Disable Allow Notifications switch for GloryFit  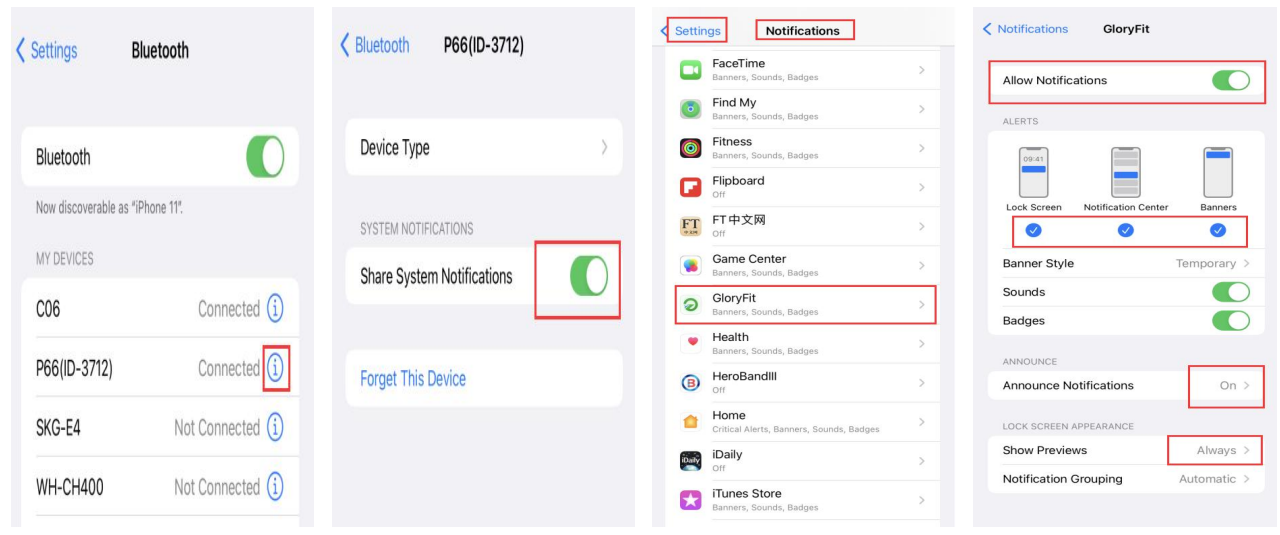1231,80
